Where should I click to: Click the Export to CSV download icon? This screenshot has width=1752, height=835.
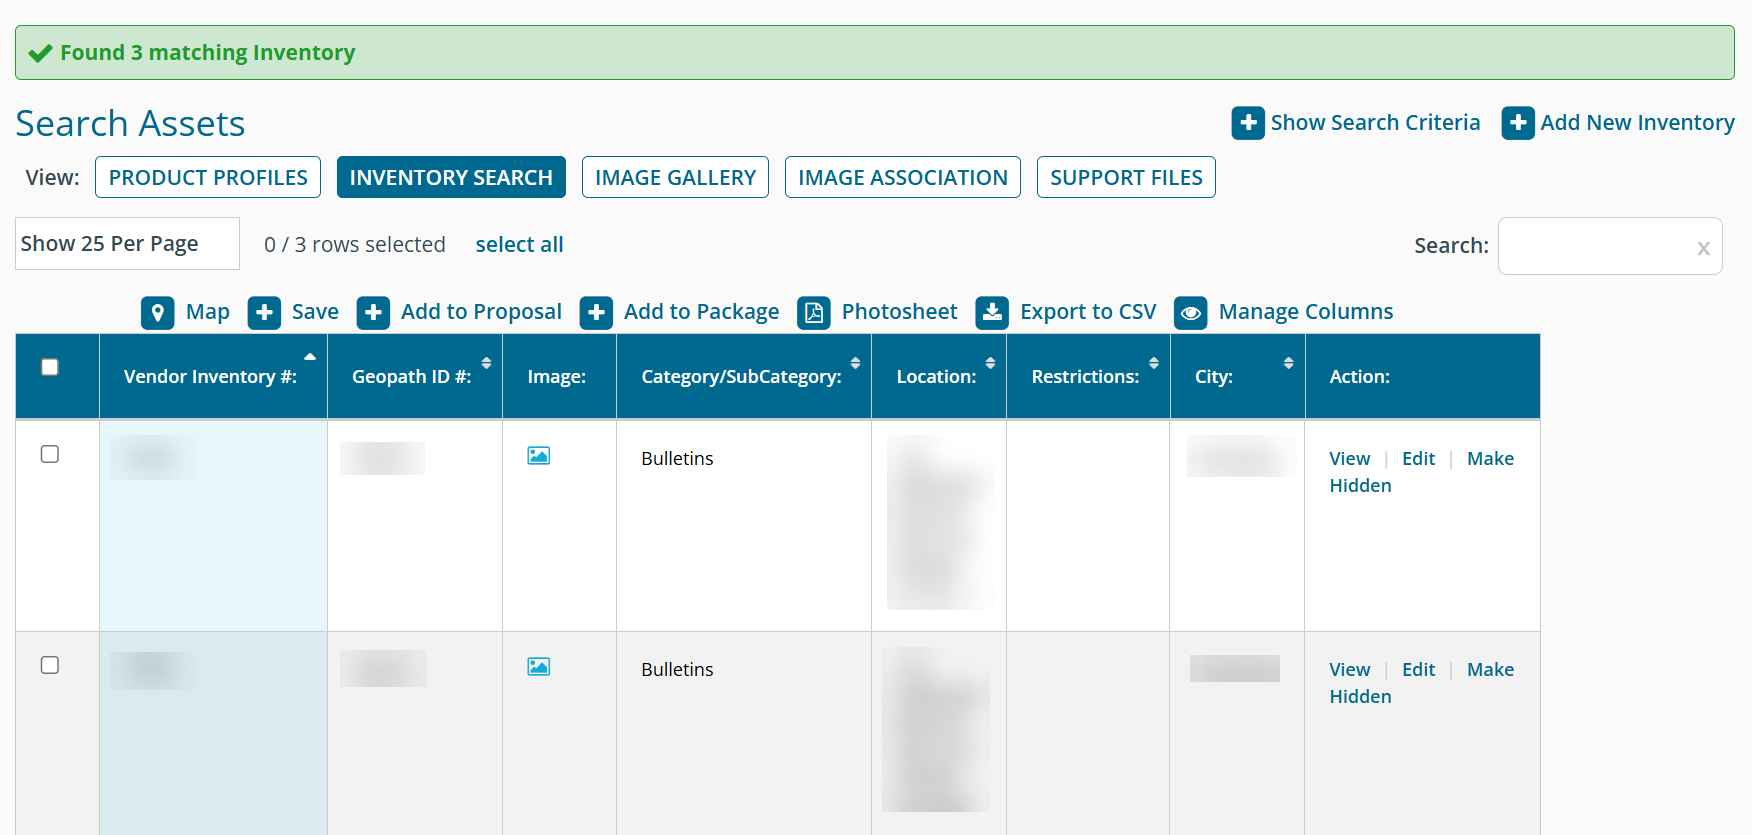[992, 313]
